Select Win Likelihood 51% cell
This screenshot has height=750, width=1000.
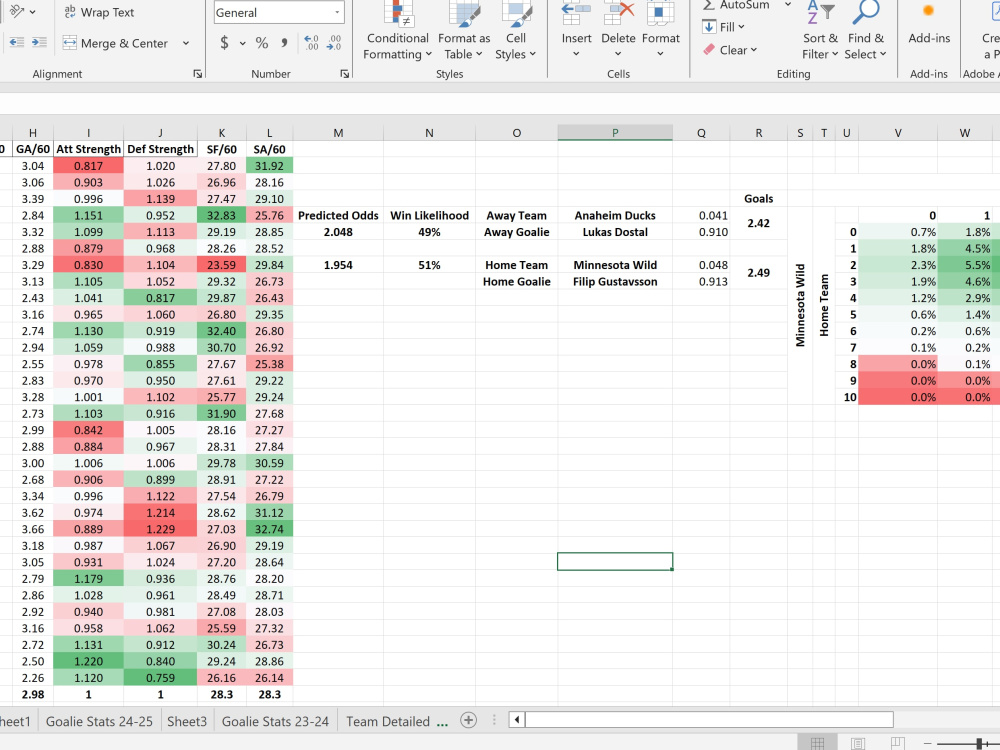point(429,265)
